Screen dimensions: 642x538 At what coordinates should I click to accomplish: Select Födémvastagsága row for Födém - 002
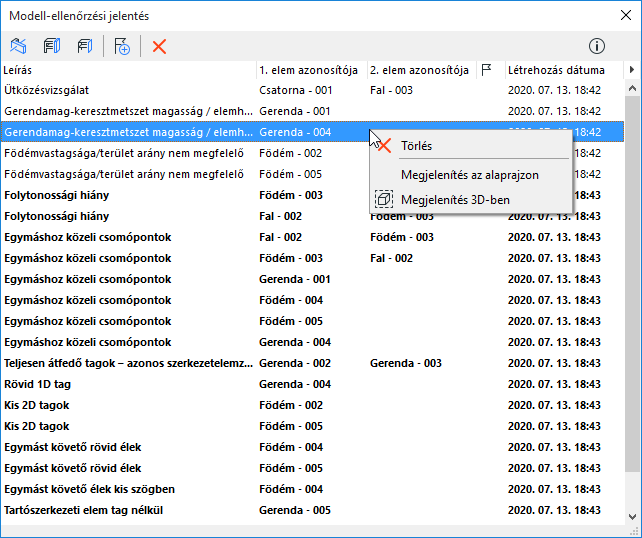point(313,153)
